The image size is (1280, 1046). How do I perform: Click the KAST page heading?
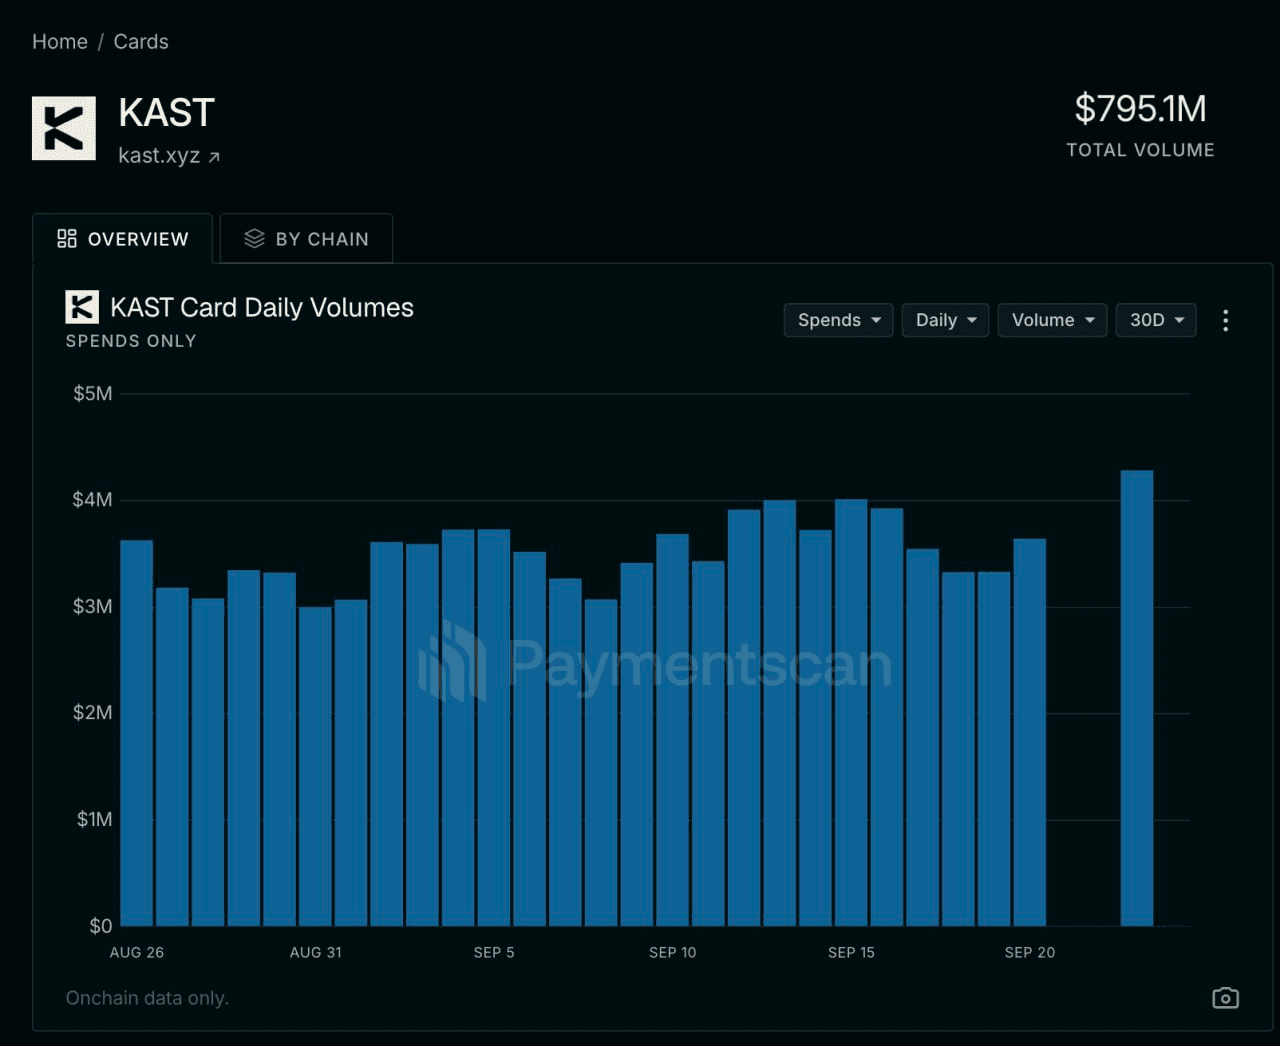pos(167,113)
